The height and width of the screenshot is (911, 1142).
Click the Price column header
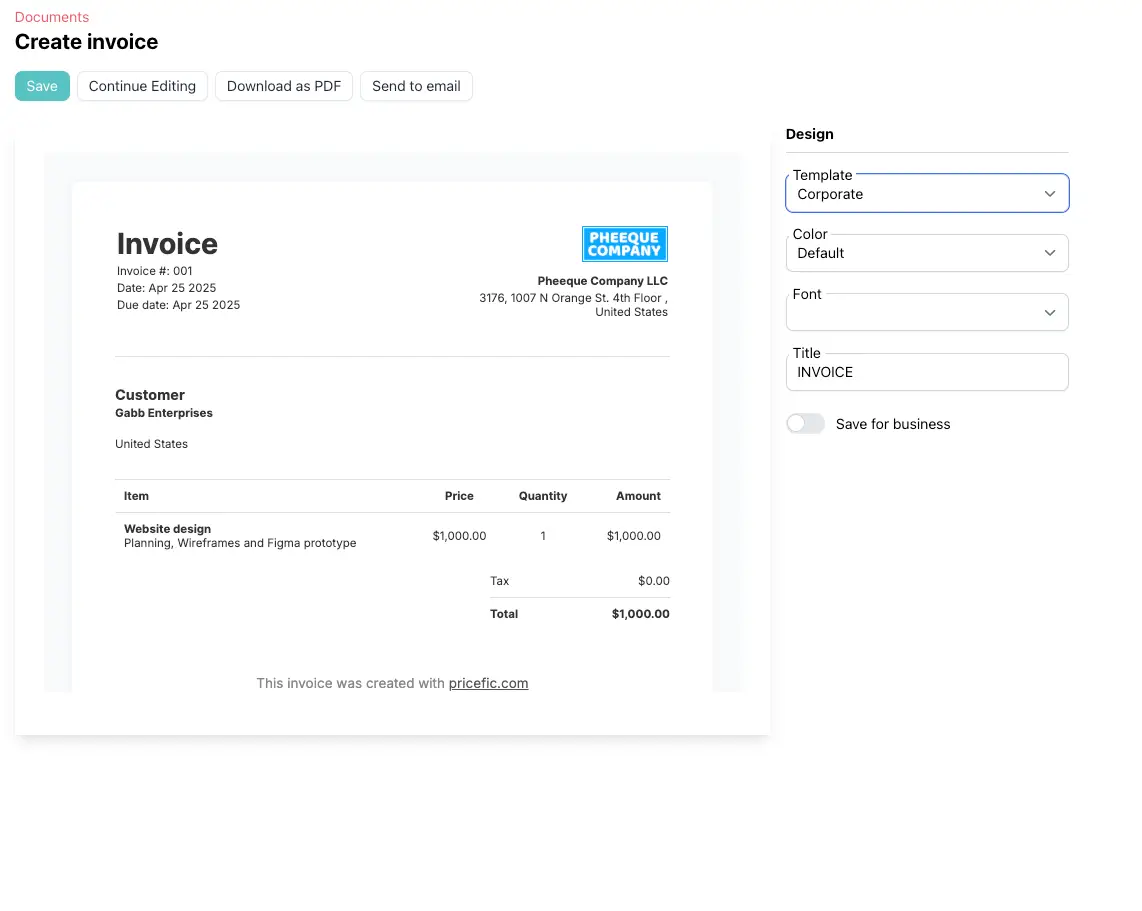[459, 496]
